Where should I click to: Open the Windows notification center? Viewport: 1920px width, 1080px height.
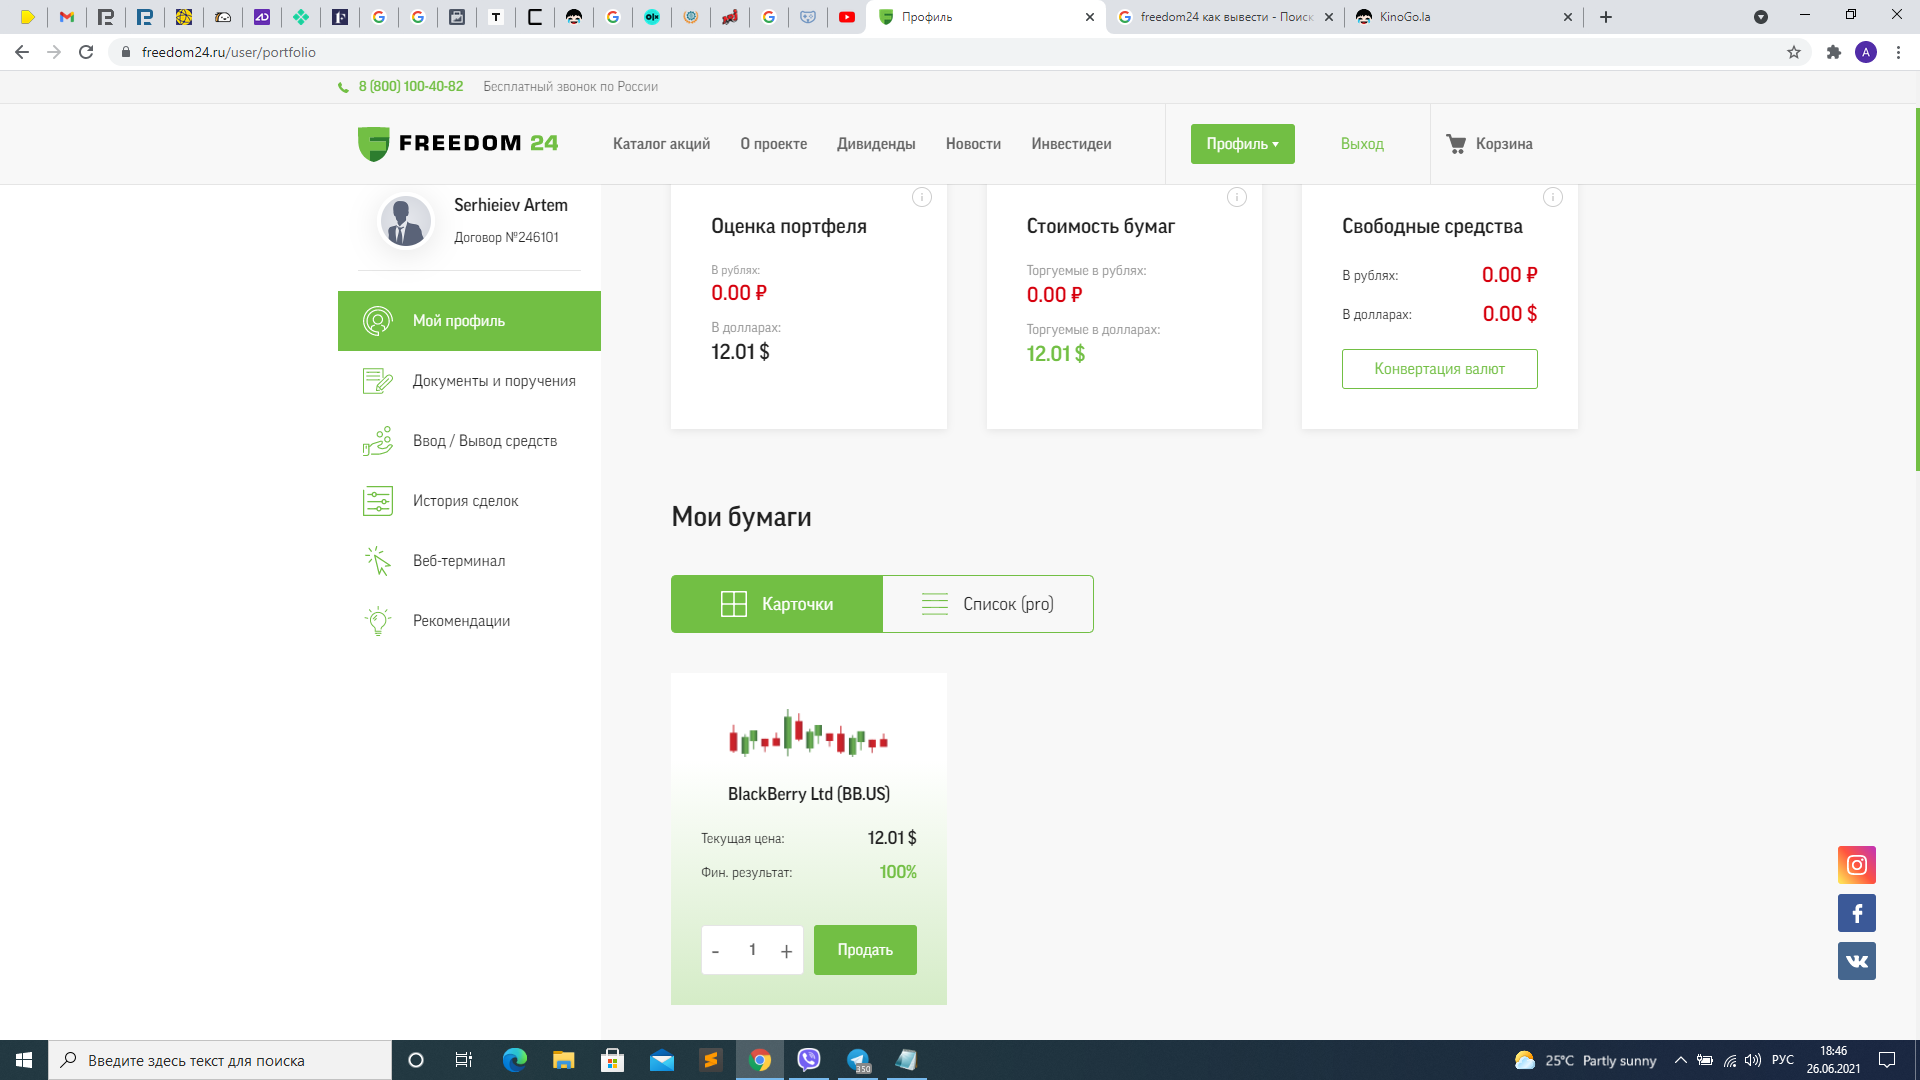coord(1887,1060)
